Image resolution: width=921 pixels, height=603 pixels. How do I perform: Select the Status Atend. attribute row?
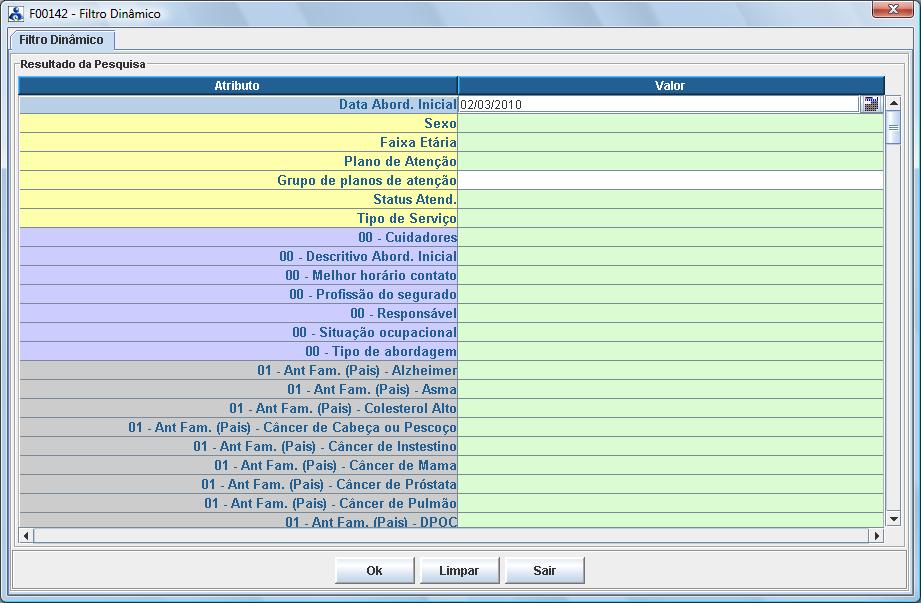[x=238, y=199]
